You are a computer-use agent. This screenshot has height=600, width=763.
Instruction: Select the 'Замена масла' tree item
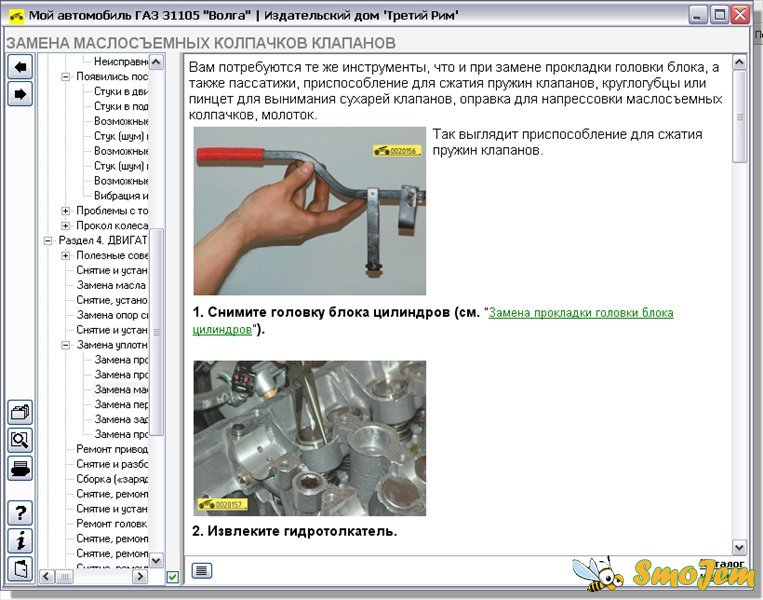(111, 285)
